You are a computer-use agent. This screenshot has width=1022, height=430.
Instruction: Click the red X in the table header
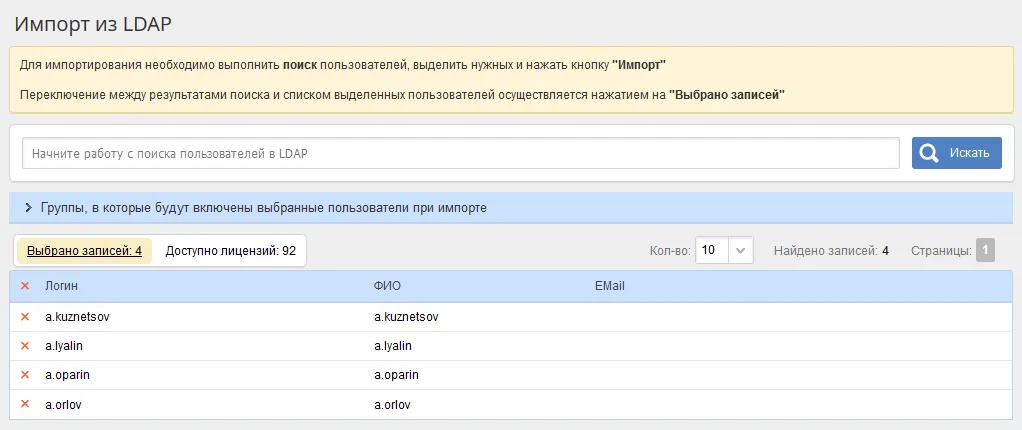tap(25, 286)
